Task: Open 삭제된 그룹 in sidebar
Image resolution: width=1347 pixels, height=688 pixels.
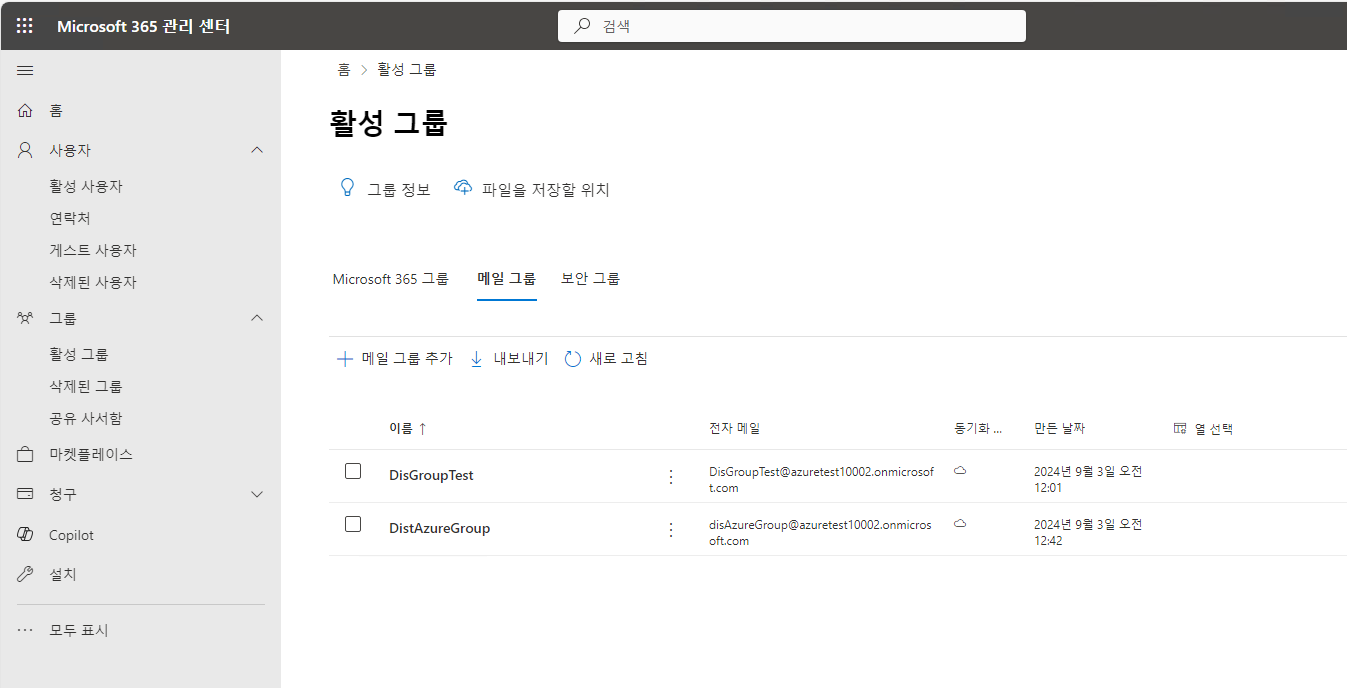Action: pyautogui.click(x=86, y=386)
